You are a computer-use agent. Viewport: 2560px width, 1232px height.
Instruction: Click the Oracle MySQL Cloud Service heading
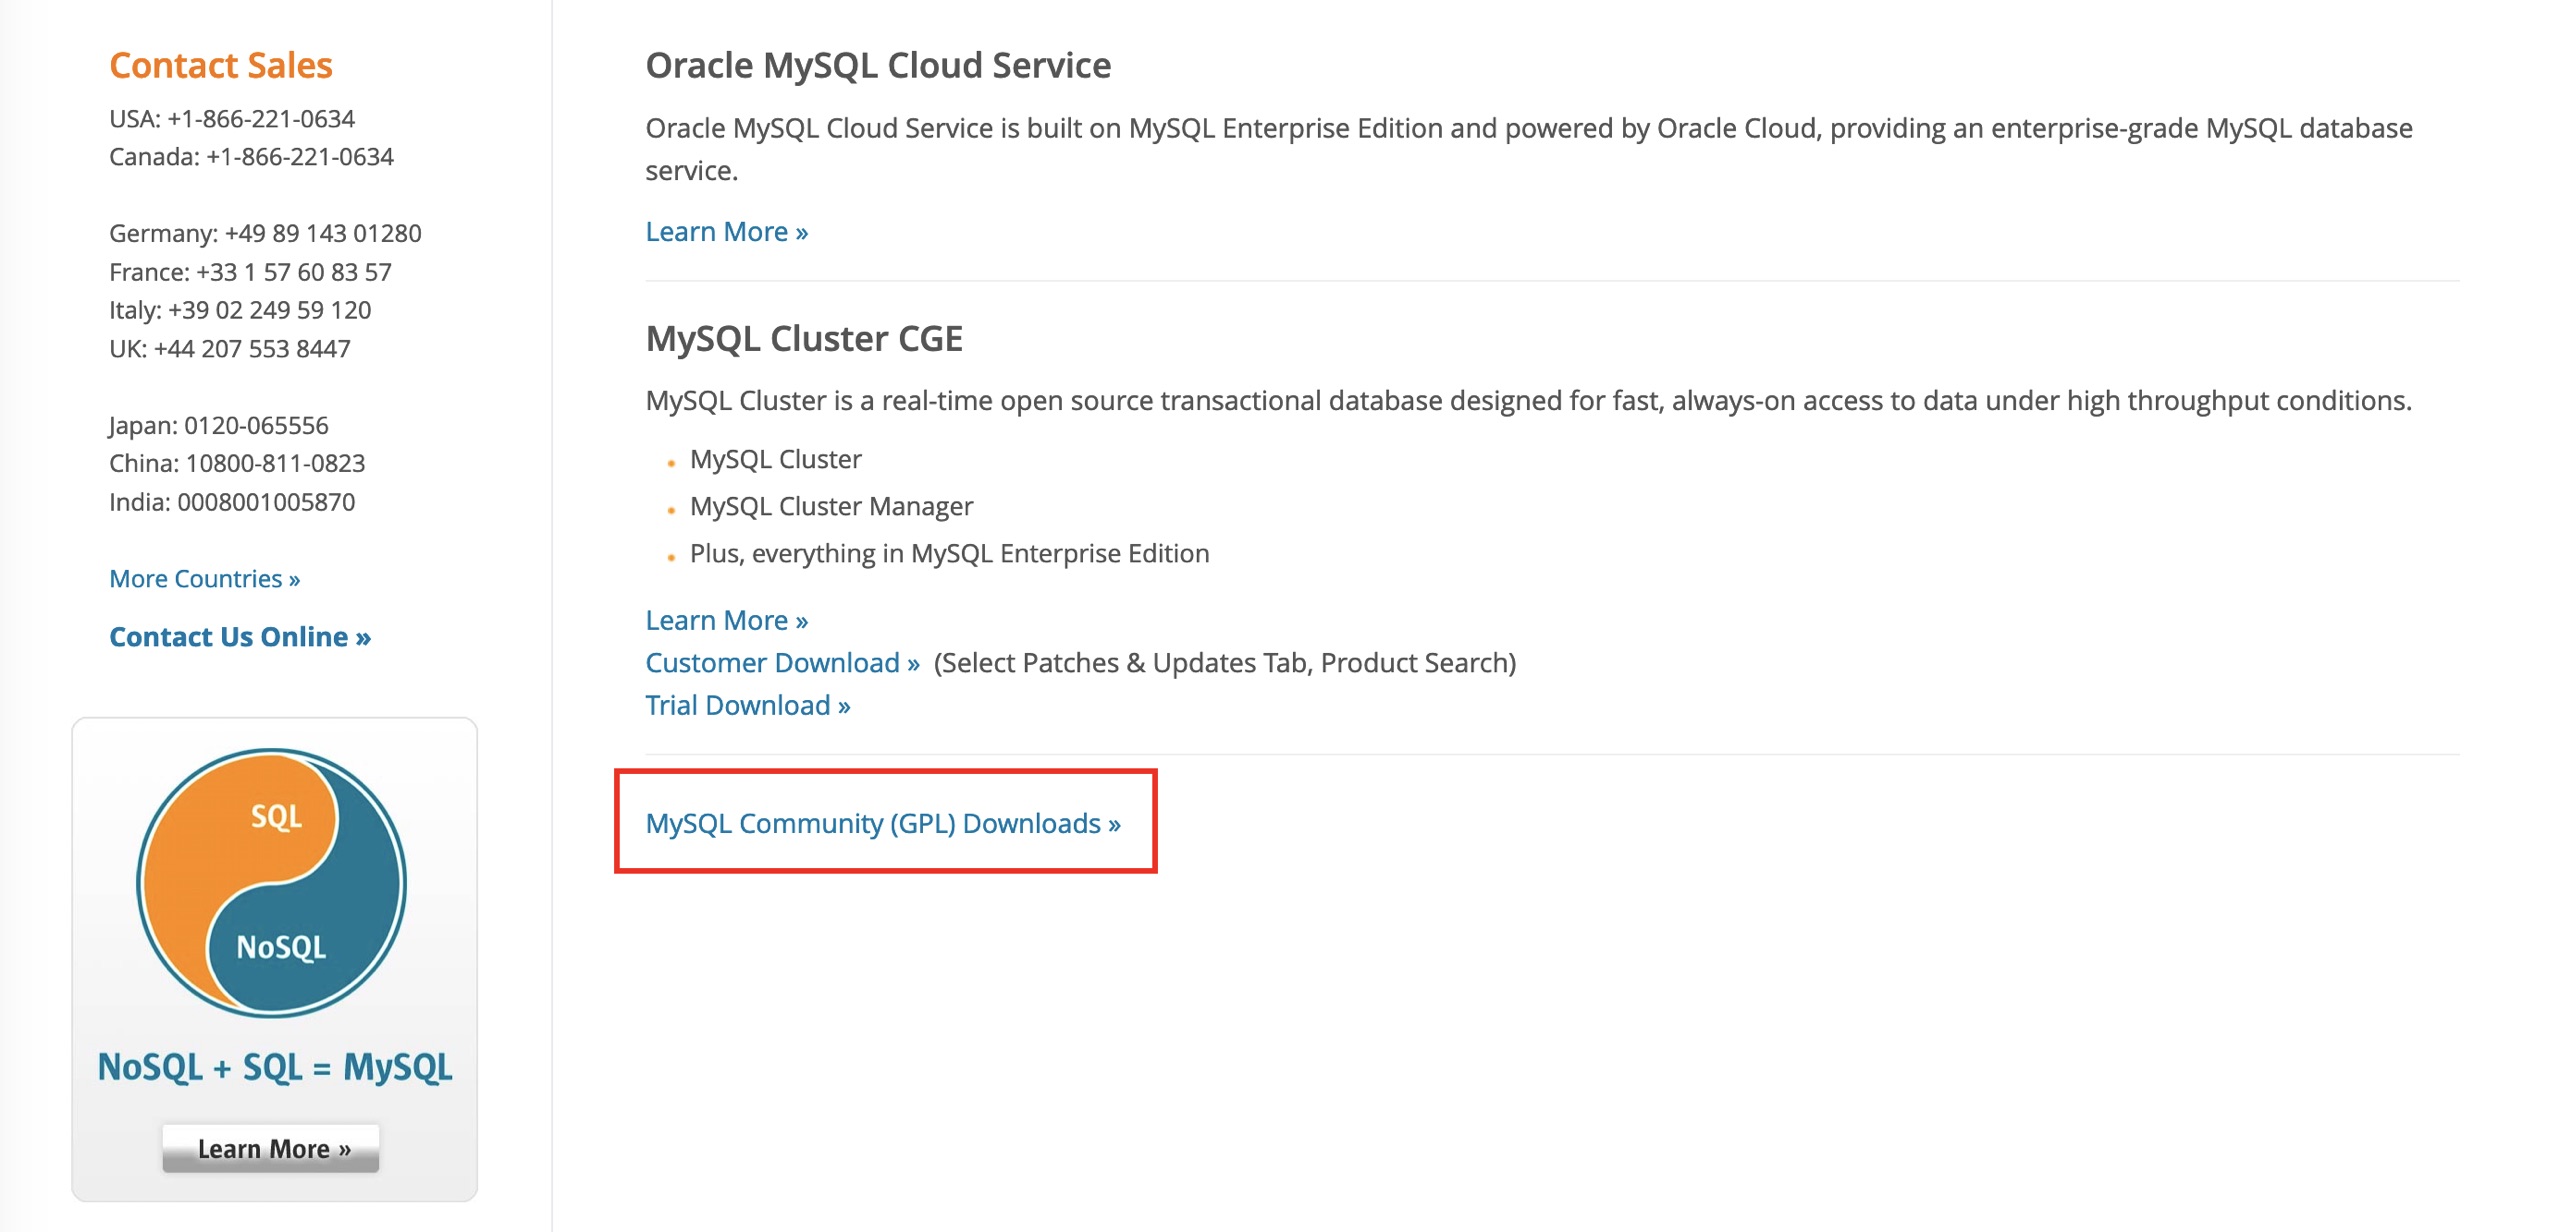point(878,65)
